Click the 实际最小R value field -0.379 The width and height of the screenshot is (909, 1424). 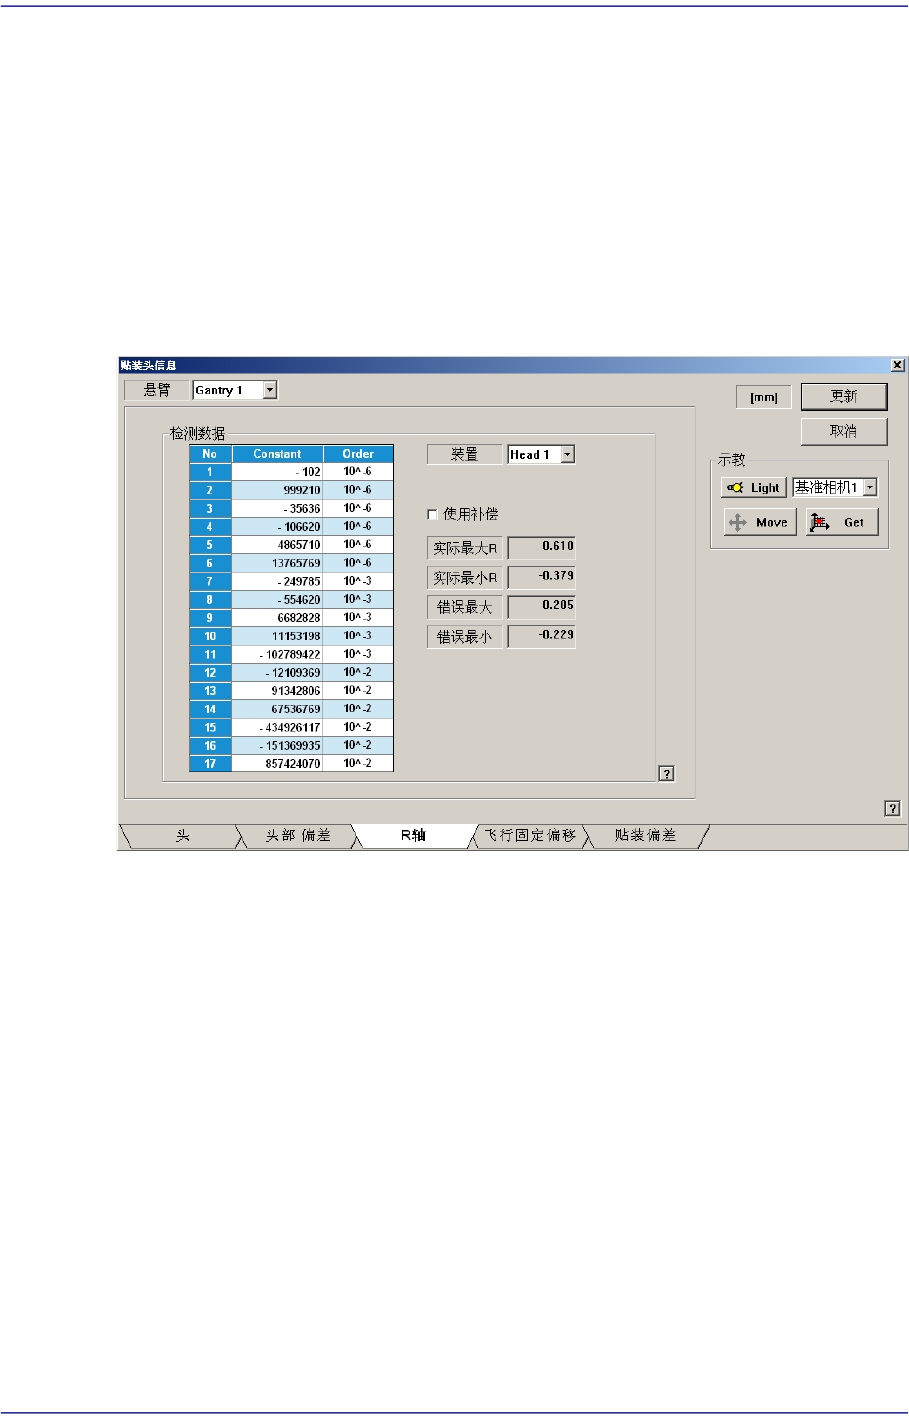[x=542, y=576]
